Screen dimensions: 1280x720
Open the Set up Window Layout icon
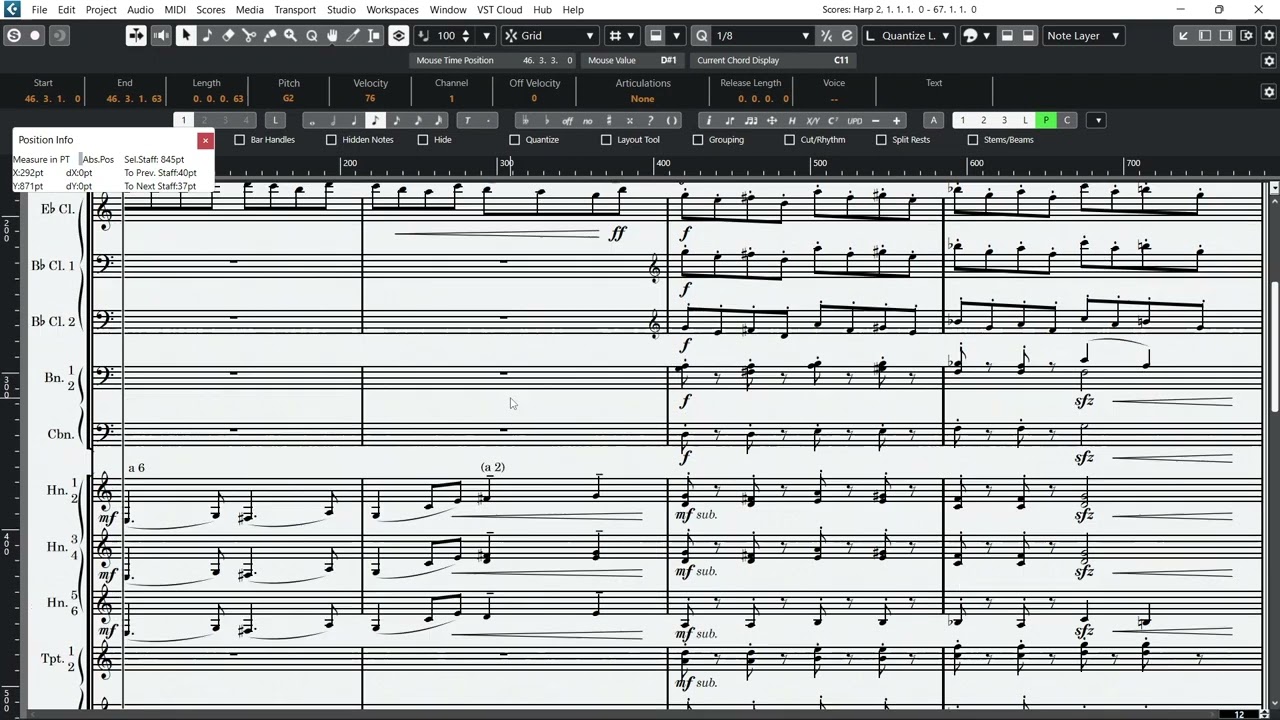coord(1247,36)
